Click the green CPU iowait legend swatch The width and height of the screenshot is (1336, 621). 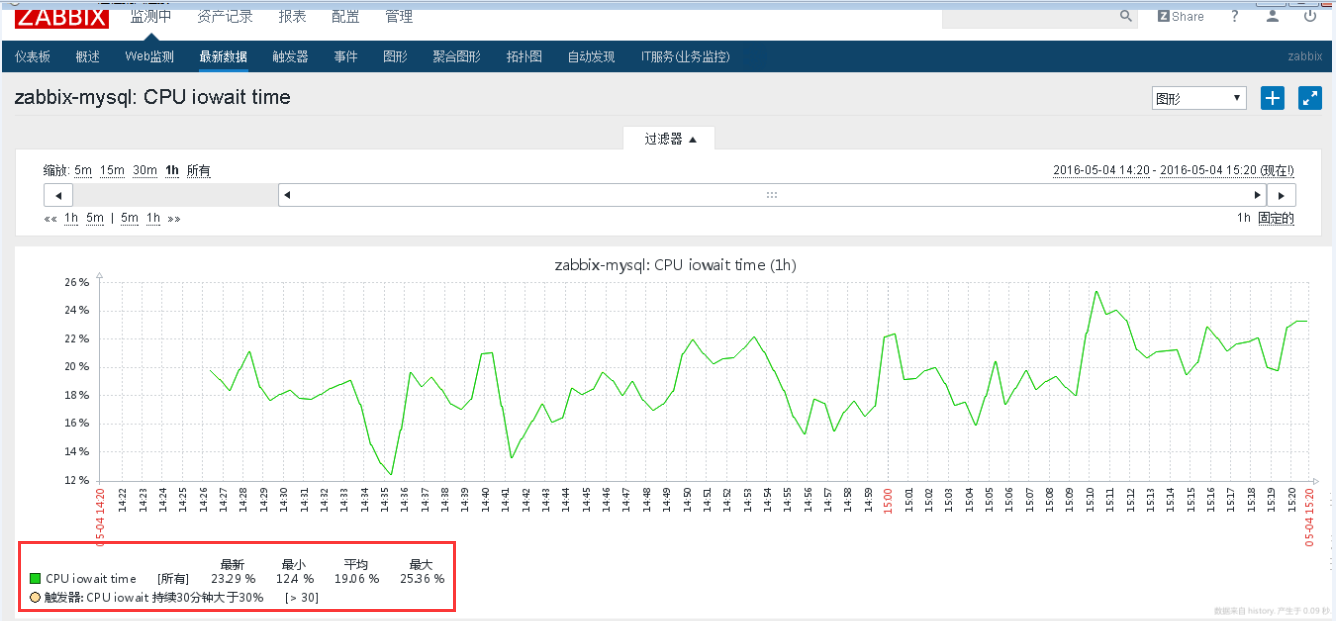pyautogui.click(x=35, y=578)
